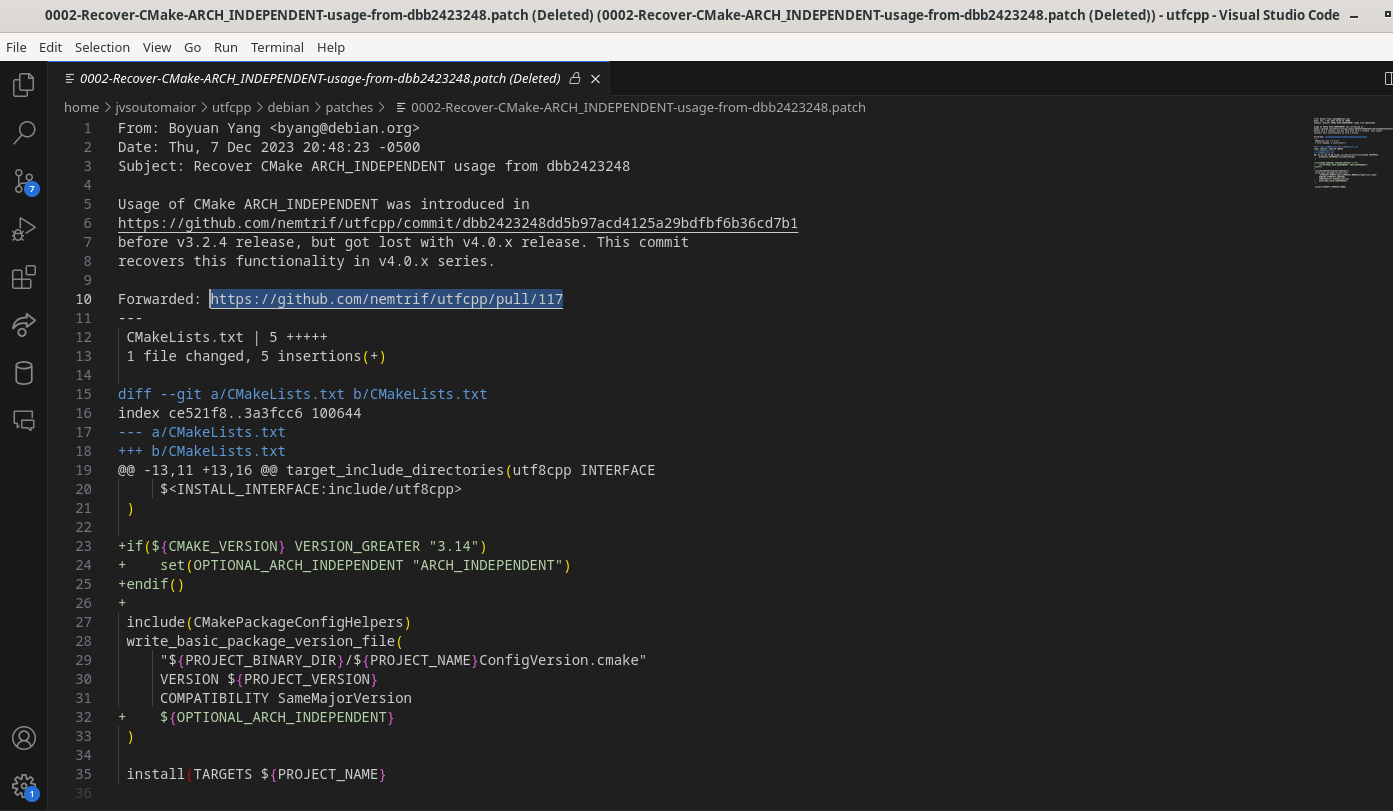
Task: Click the 'diff --git a/CMakeLists.txt' line
Action: point(302,394)
